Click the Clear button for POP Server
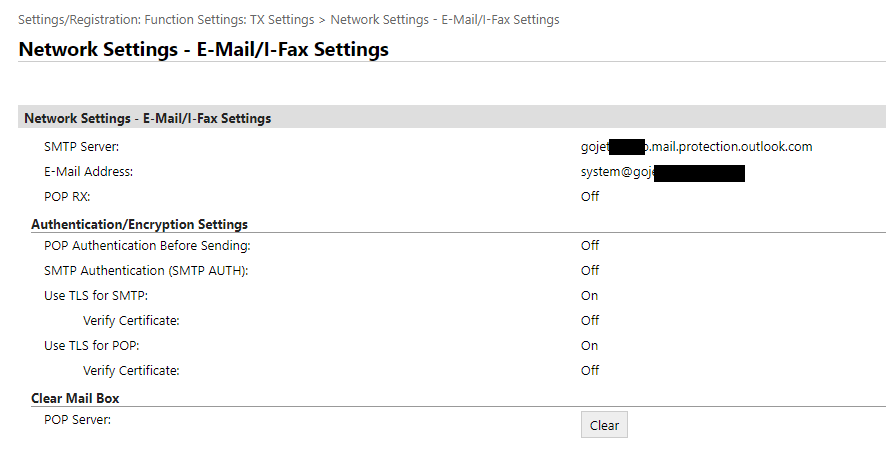886x452 pixels. (x=604, y=425)
